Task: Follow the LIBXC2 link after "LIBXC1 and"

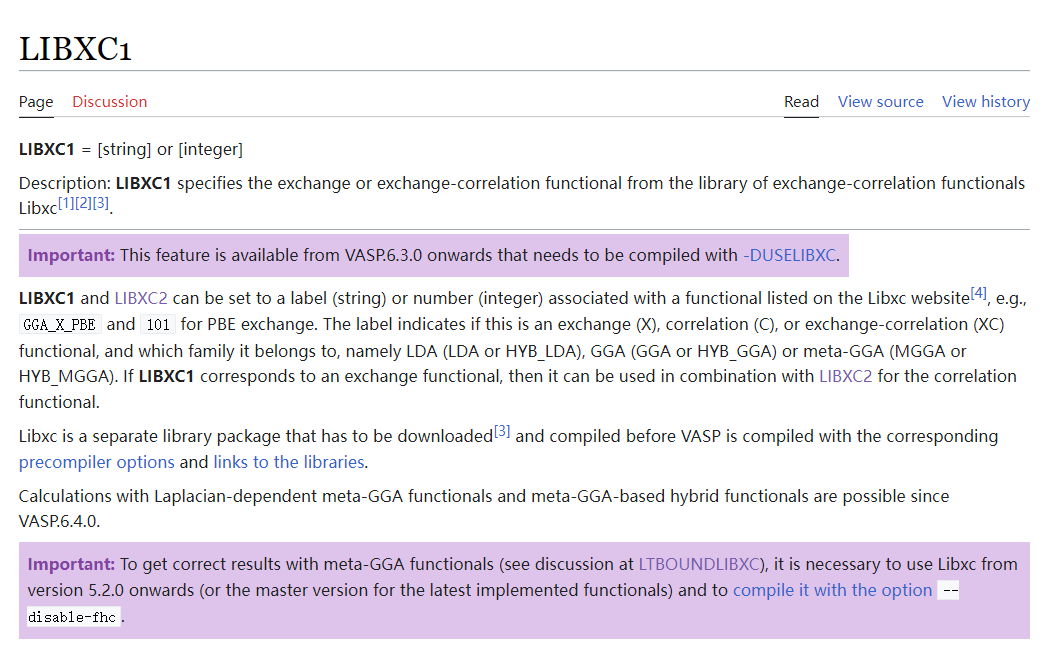Action: tap(141, 298)
